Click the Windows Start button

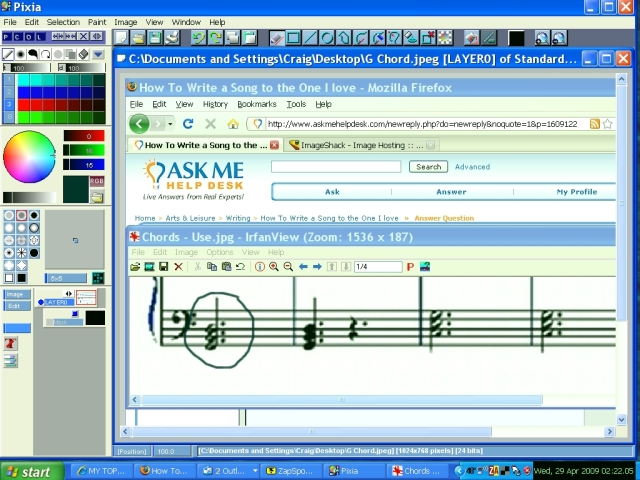28,471
